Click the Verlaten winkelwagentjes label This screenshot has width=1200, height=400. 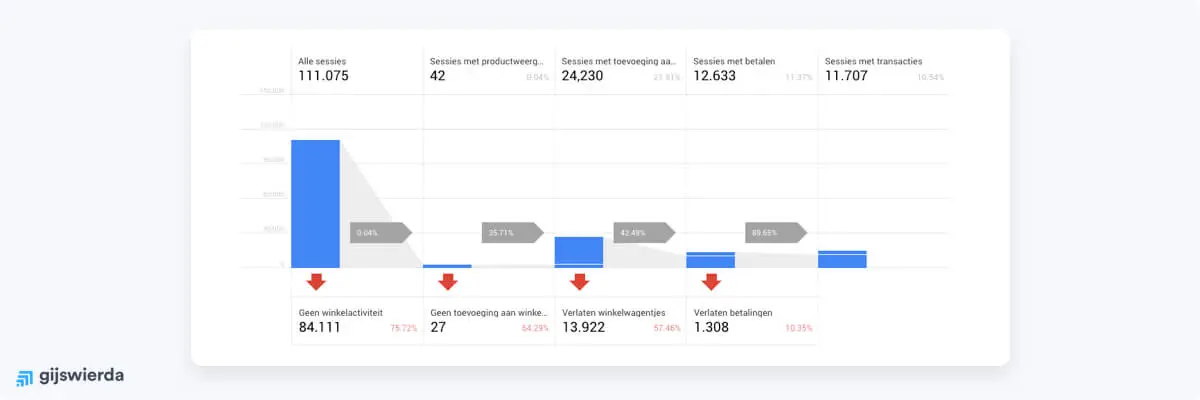tap(614, 312)
